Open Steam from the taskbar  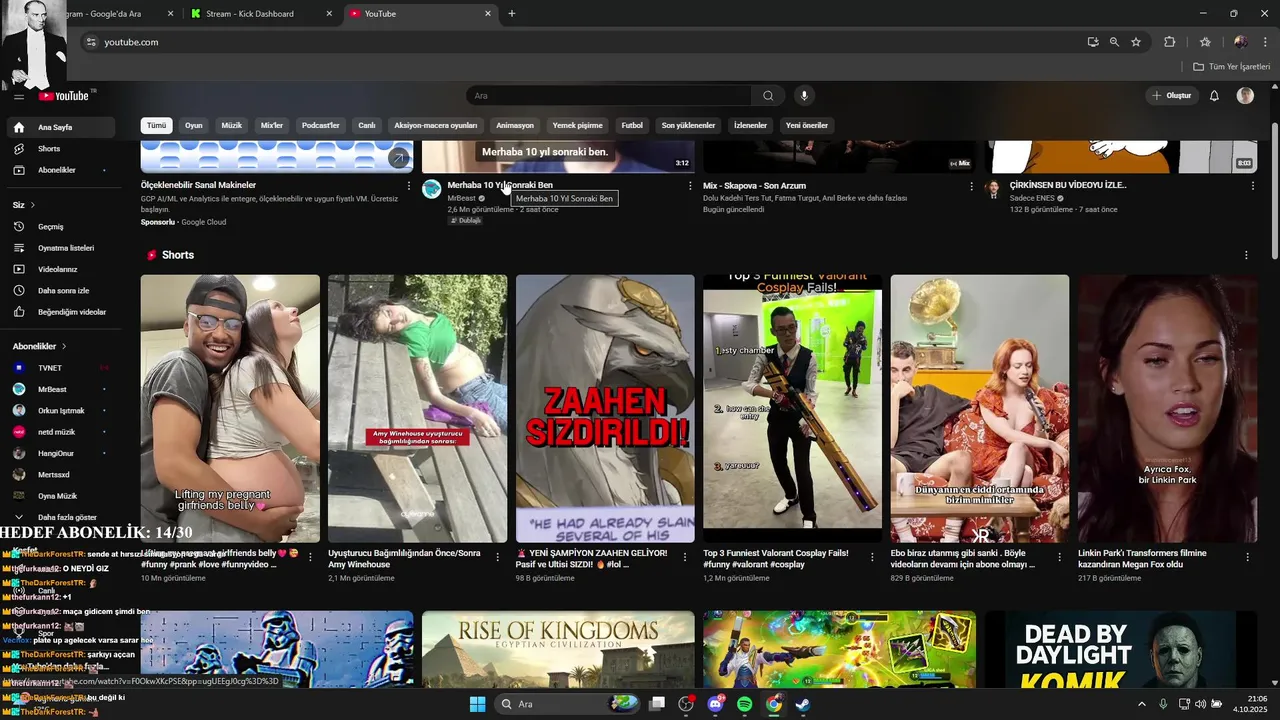[x=802, y=704]
